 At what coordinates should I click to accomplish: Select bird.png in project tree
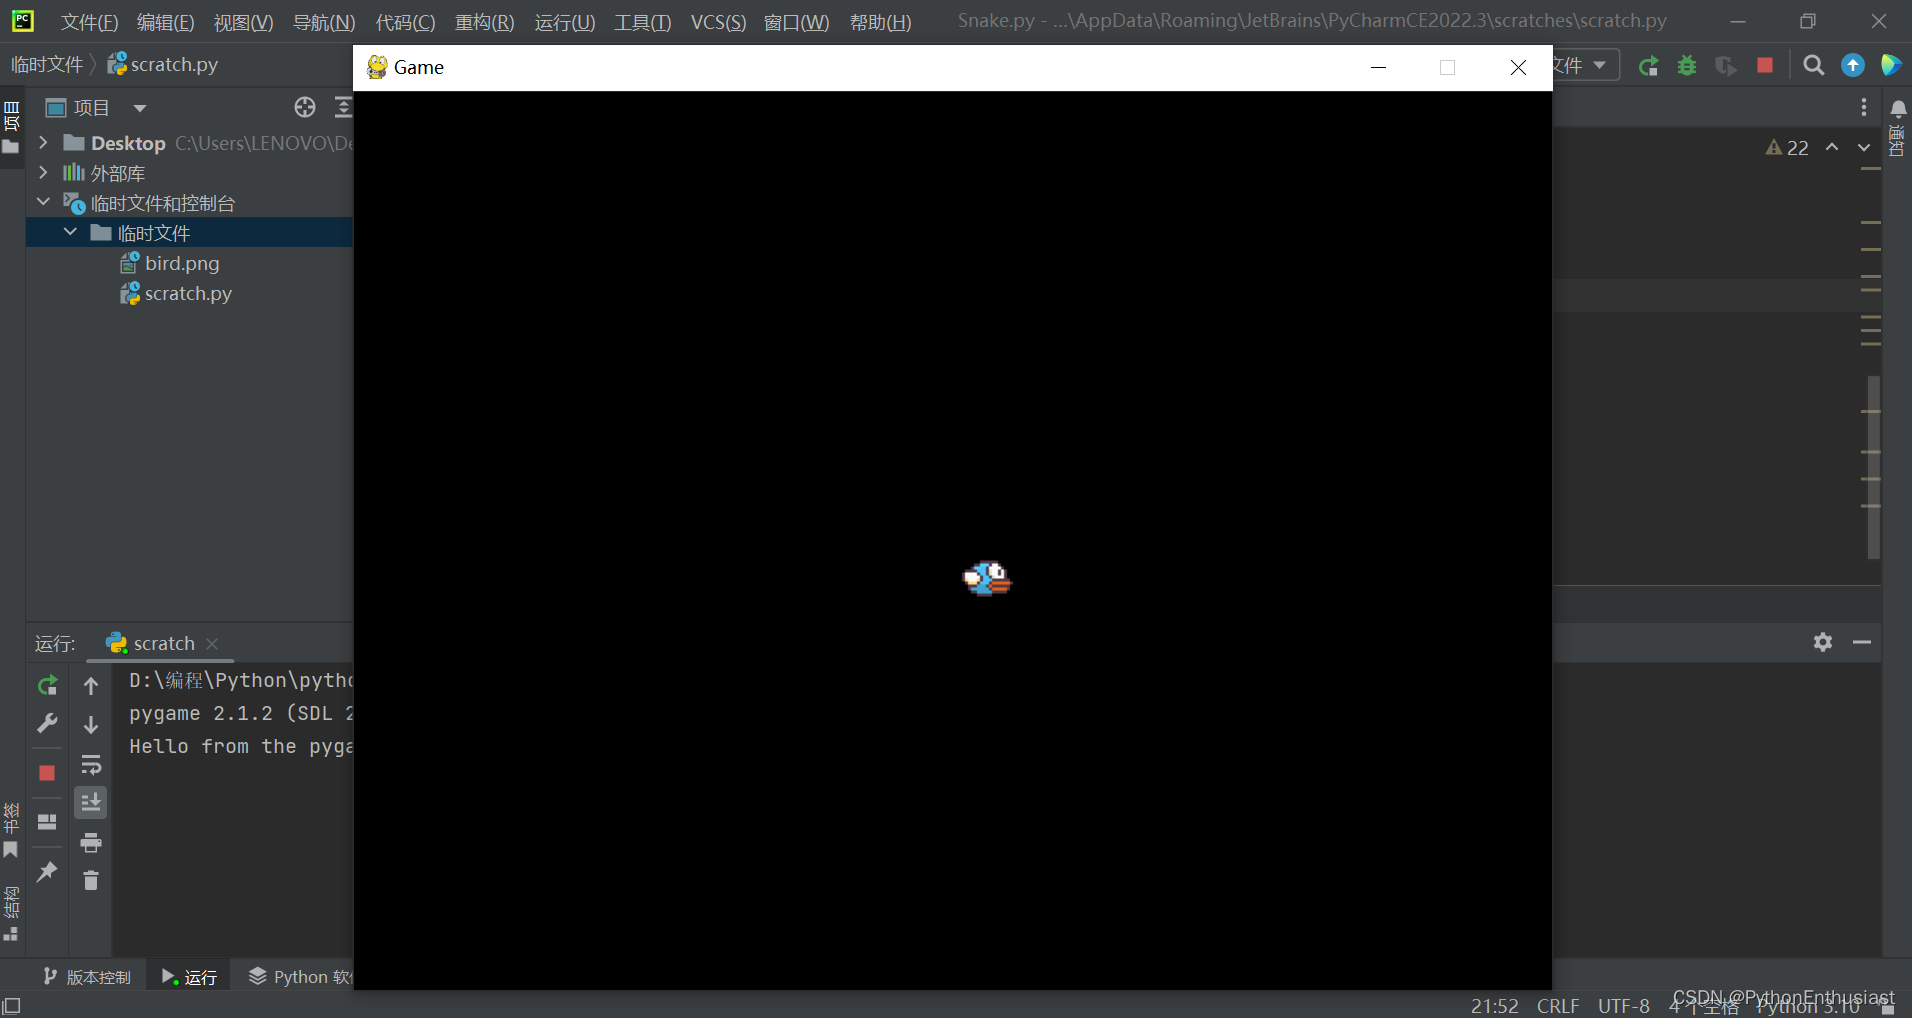click(182, 263)
